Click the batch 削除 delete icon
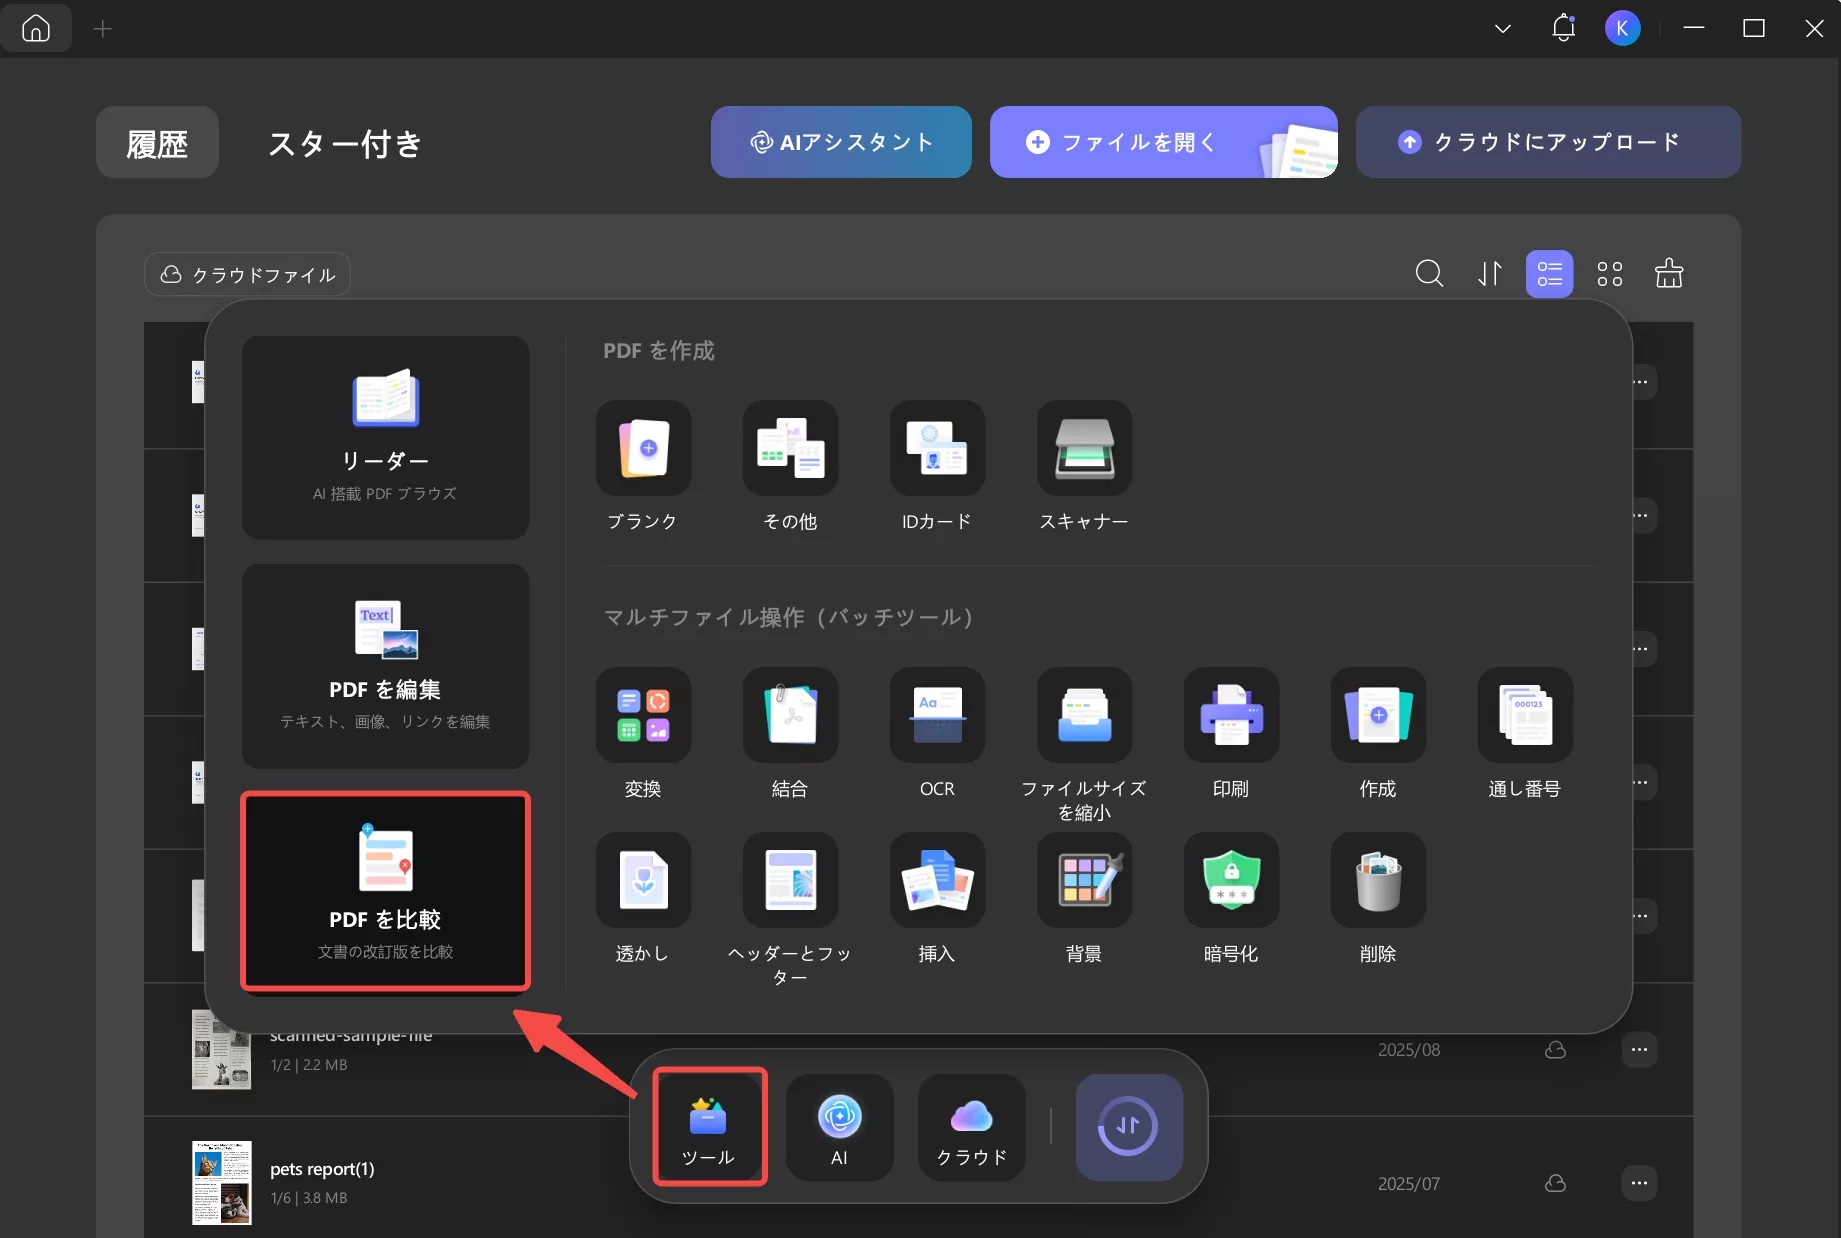This screenshot has height=1238, width=1841. 1378,880
